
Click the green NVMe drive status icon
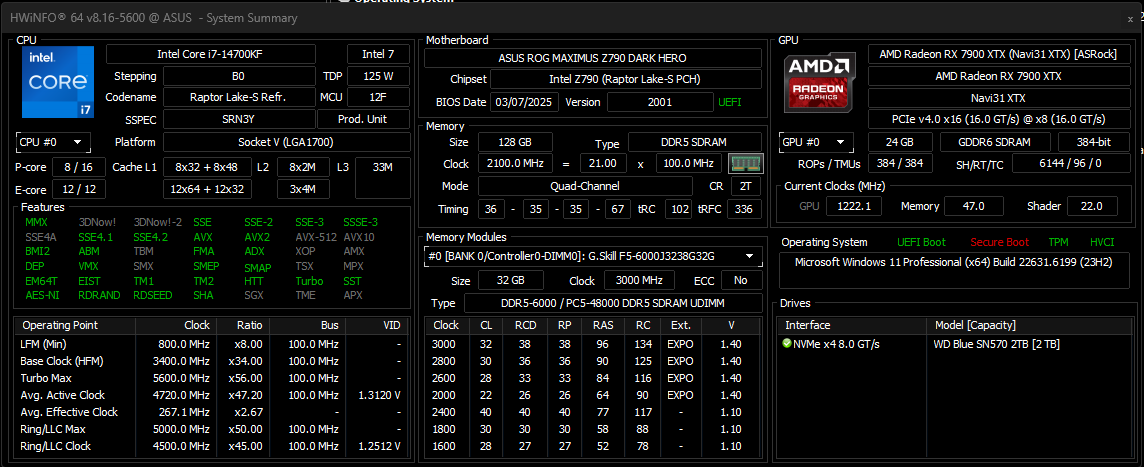tap(788, 343)
